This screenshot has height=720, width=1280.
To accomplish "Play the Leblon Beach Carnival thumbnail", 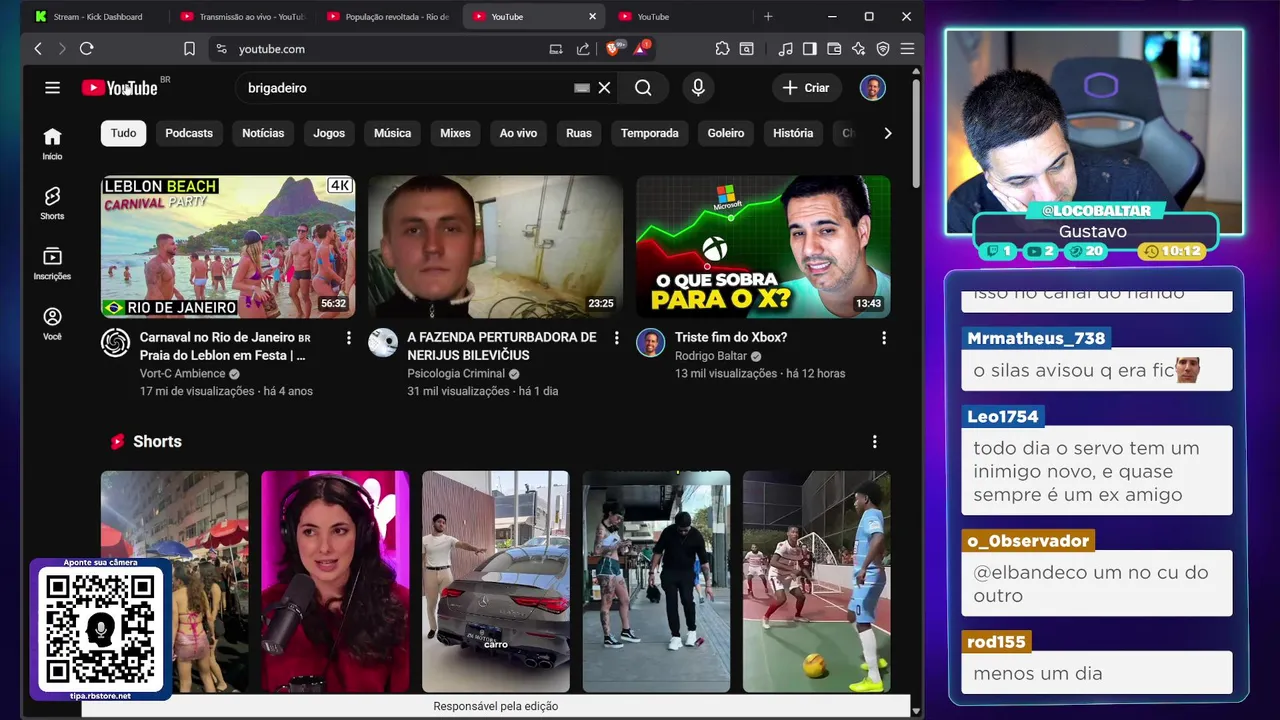I will [x=228, y=247].
